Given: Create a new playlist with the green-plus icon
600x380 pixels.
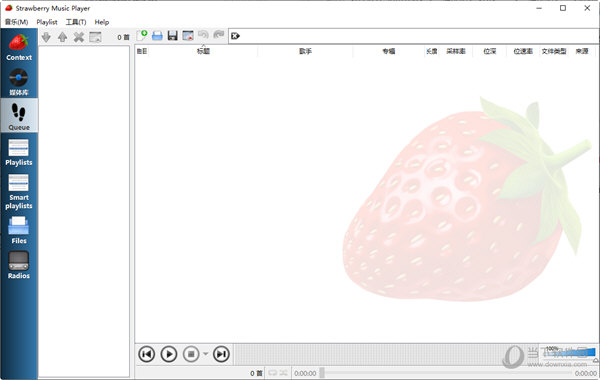Looking at the screenshot, I should point(142,35).
